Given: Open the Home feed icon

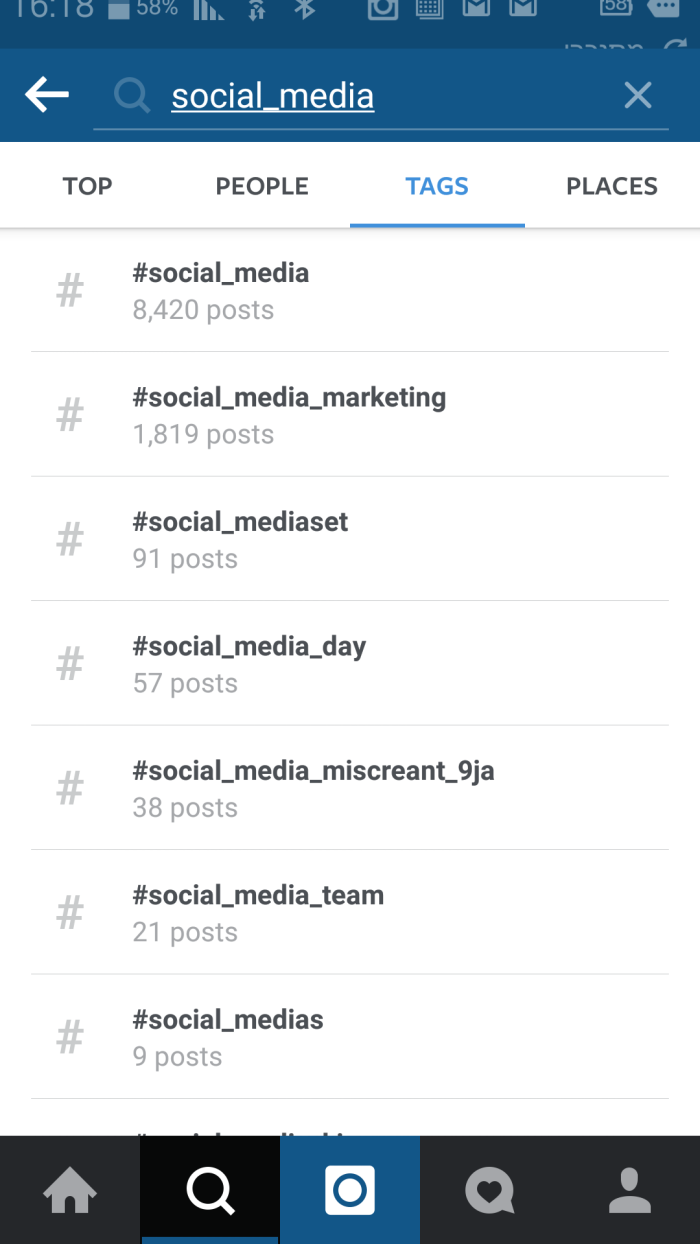Looking at the screenshot, I should coord(70,1190).
